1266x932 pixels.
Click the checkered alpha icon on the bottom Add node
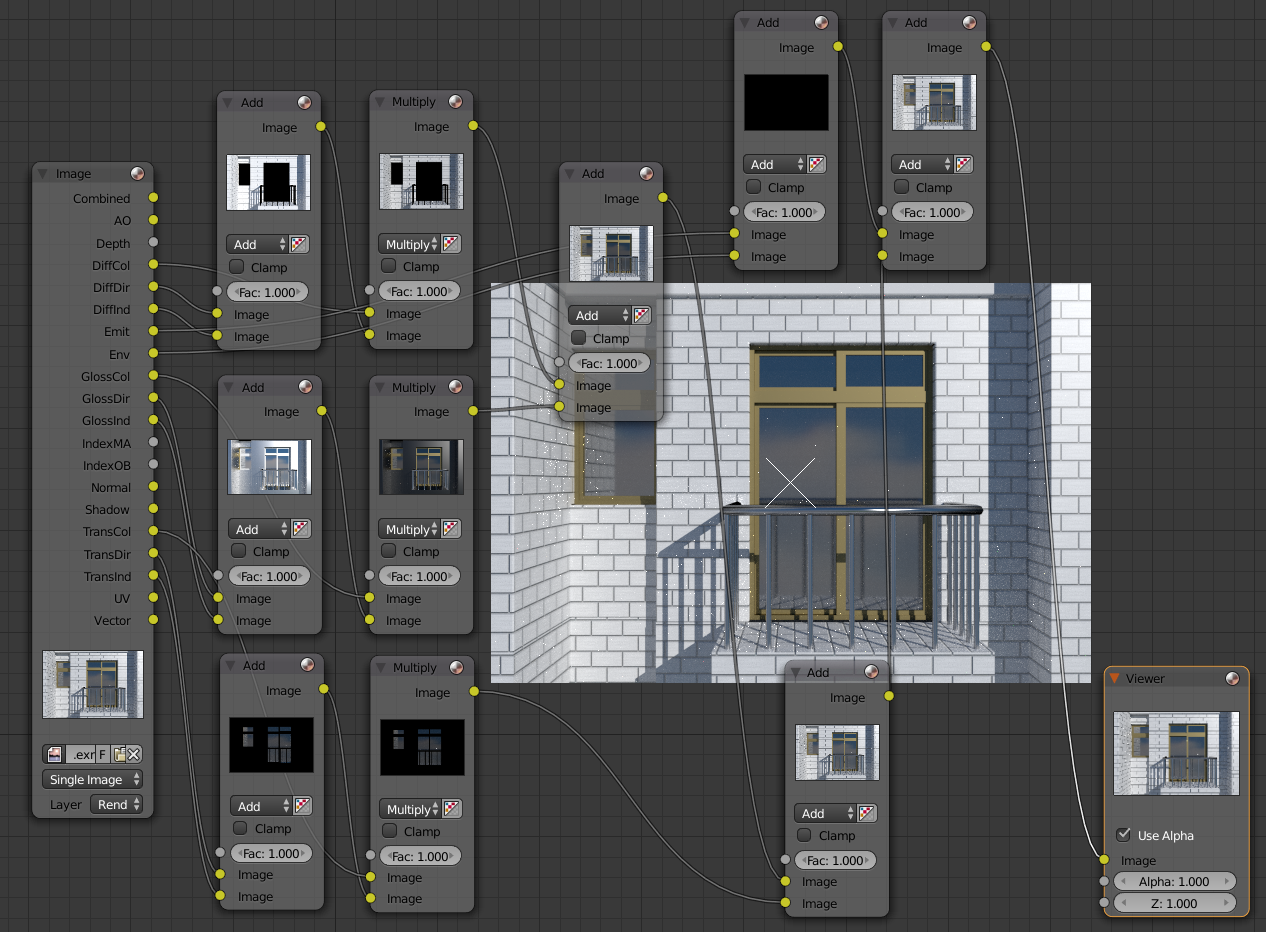click(x=865, y=813)
